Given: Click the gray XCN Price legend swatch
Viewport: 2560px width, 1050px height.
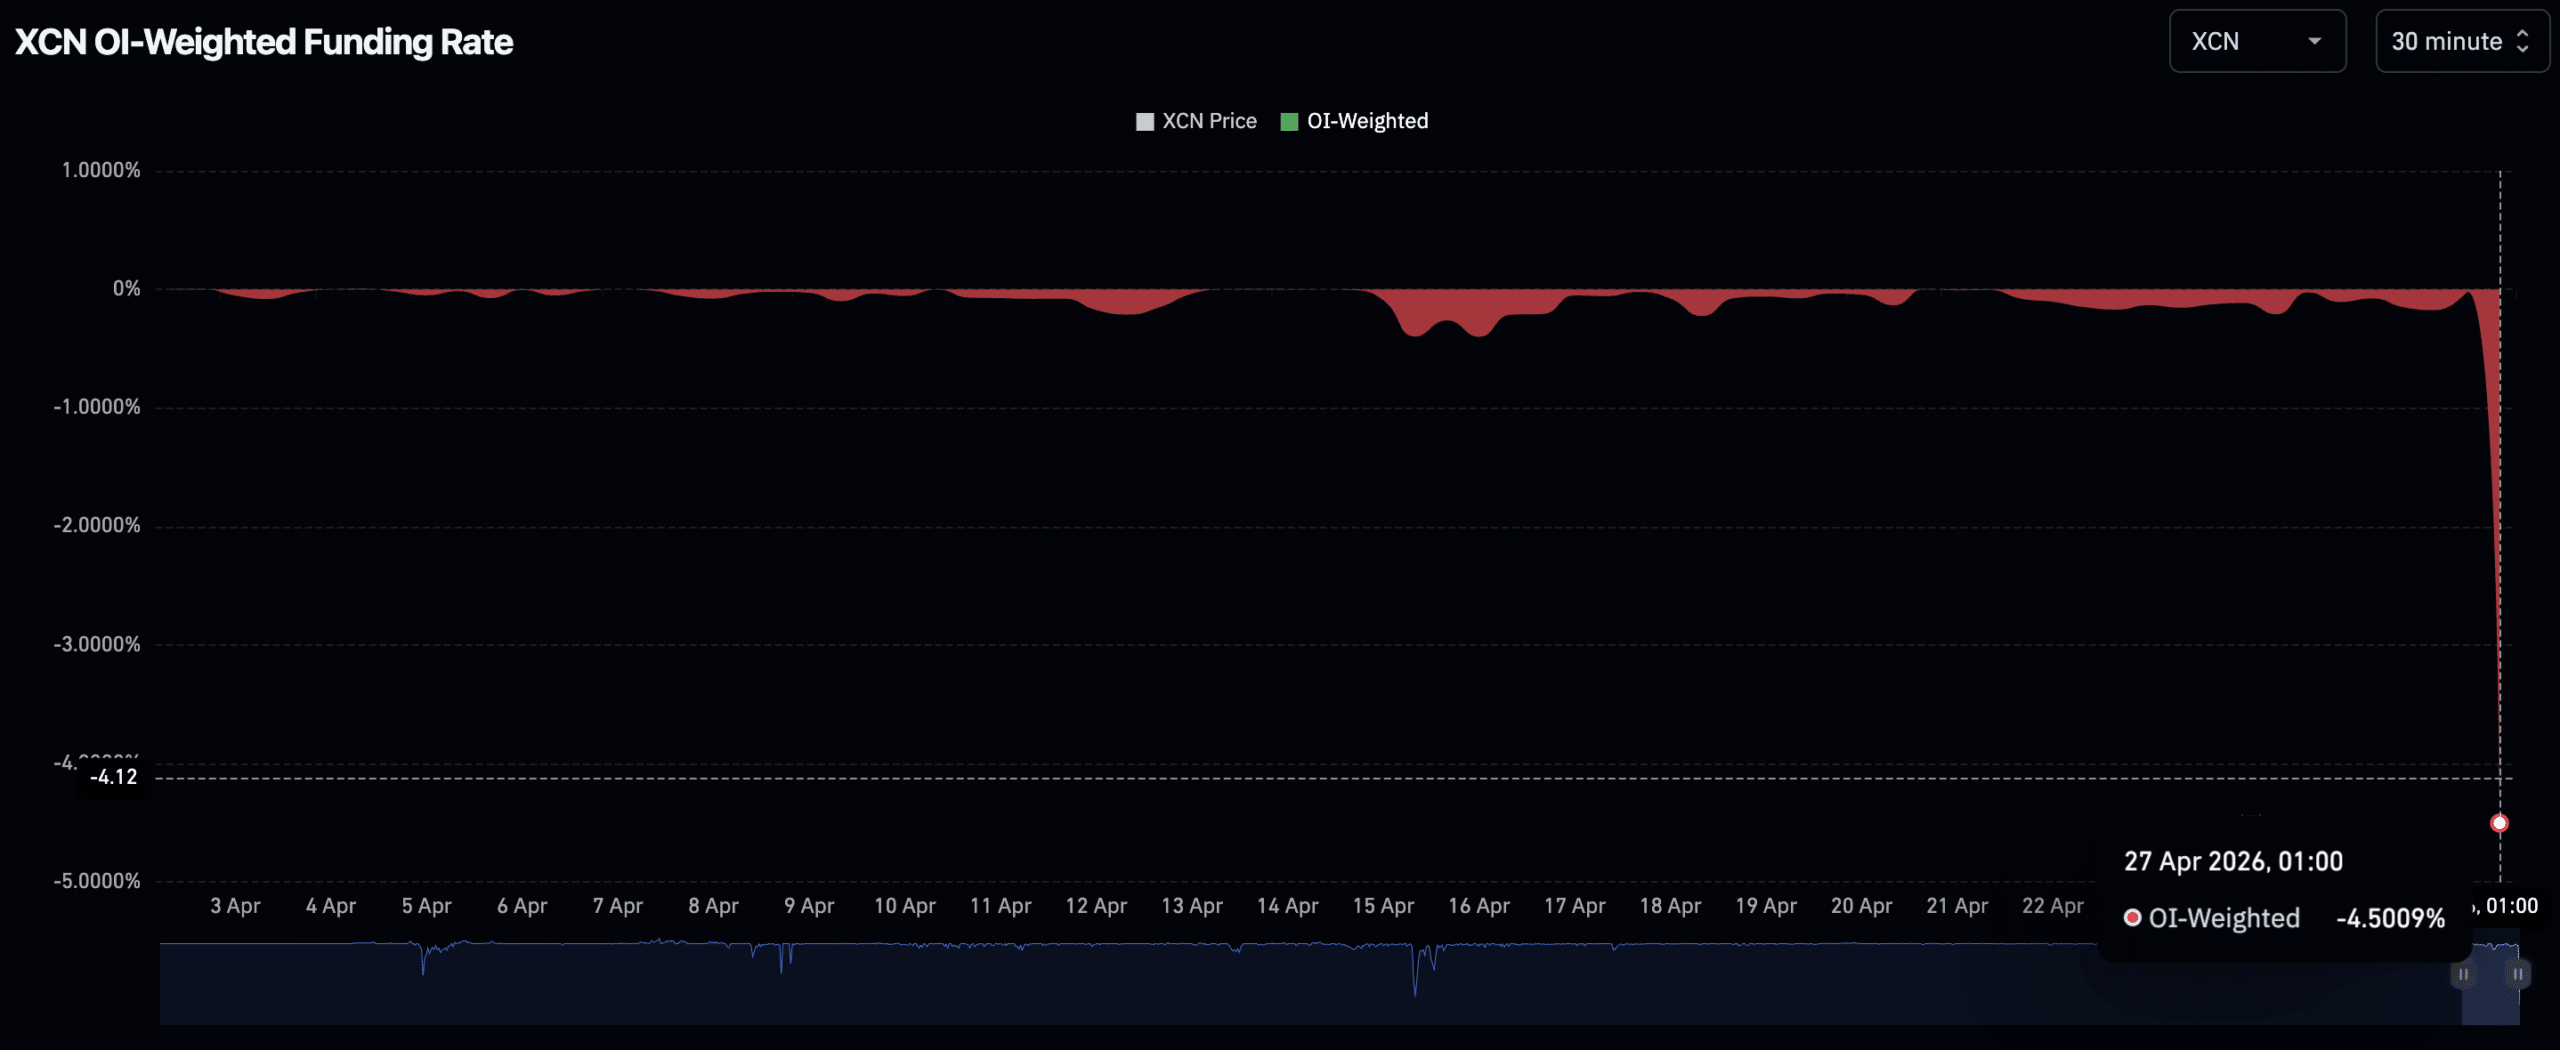Looking at the screenshot, I should coord(1143,121).
